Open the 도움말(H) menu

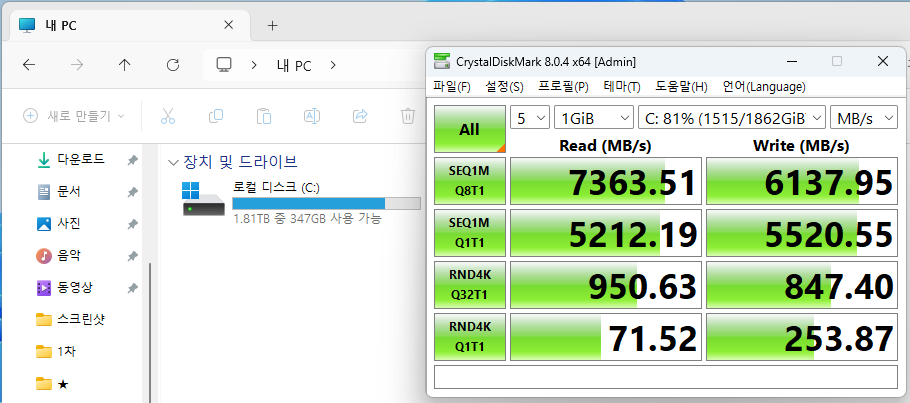coord(681,87)
